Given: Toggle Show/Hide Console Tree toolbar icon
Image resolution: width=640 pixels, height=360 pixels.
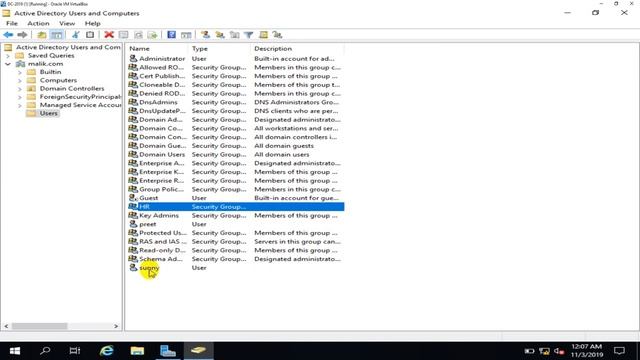Looking at the screenshot, I should [x=57, y=35].
